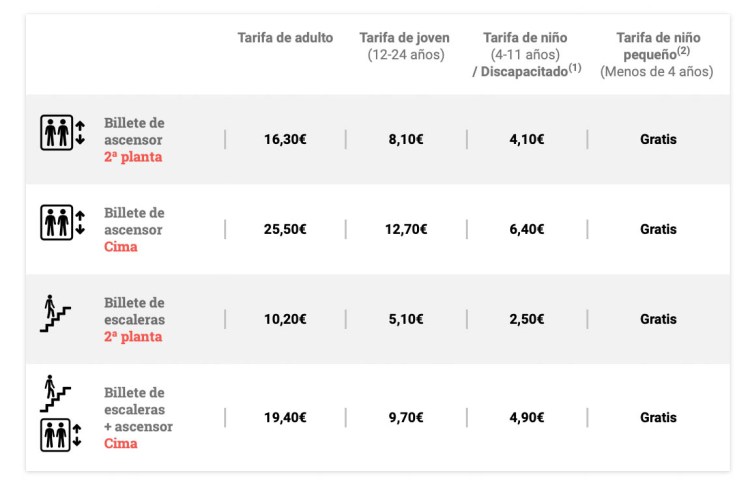This screenshot has width=750, height=488.
Task: Click 'Gratis' in the elevator 2ª planta row
Action: click(658, 139)
